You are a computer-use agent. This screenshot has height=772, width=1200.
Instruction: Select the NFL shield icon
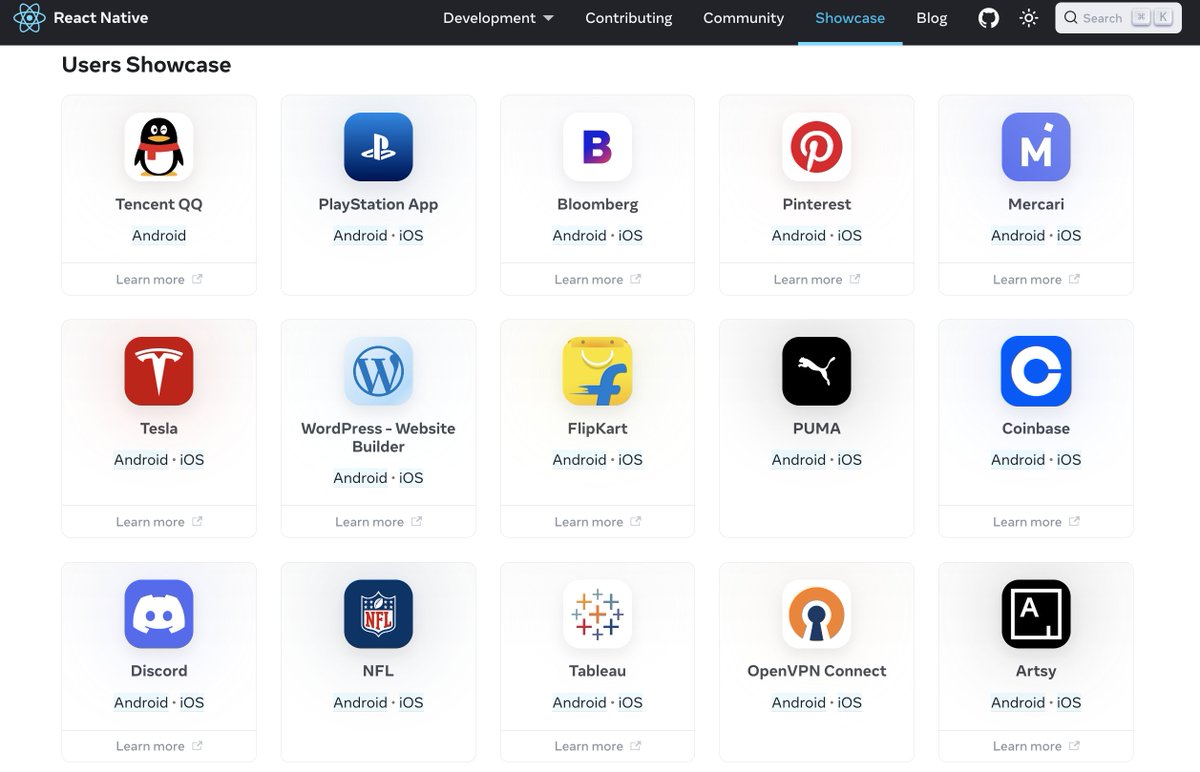pyautogui.click(x=378, y=614)
